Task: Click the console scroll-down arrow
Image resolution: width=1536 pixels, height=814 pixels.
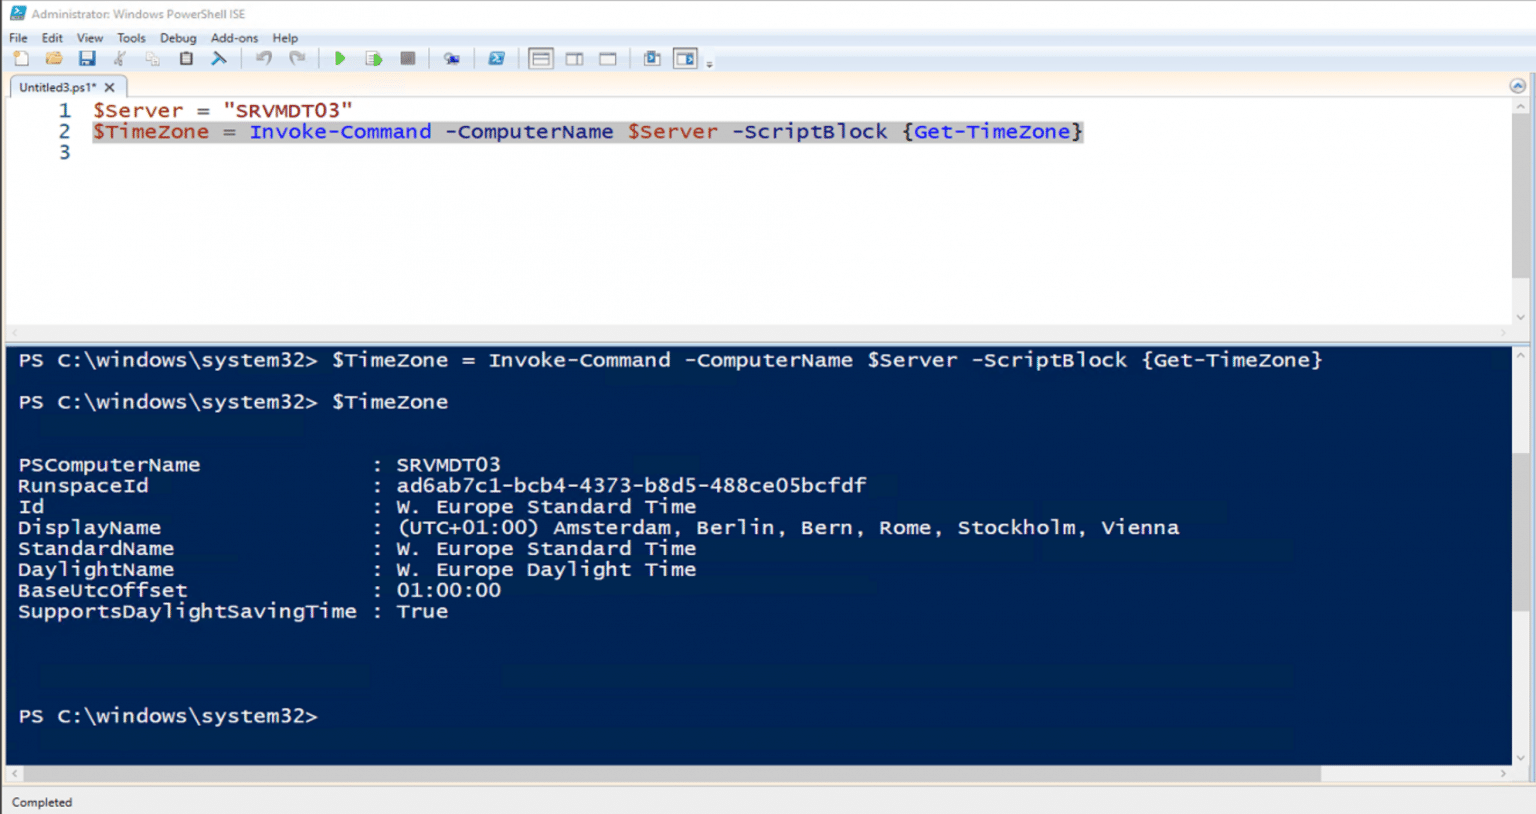Action: click(1520, 757)
